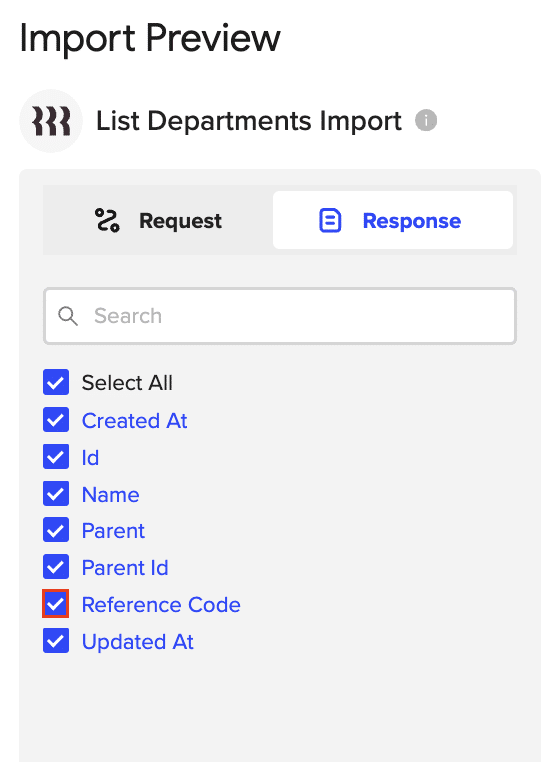Click the Response tab document icon
The image size is (556, 762).
pyautogui.click(x=330, y=221)
